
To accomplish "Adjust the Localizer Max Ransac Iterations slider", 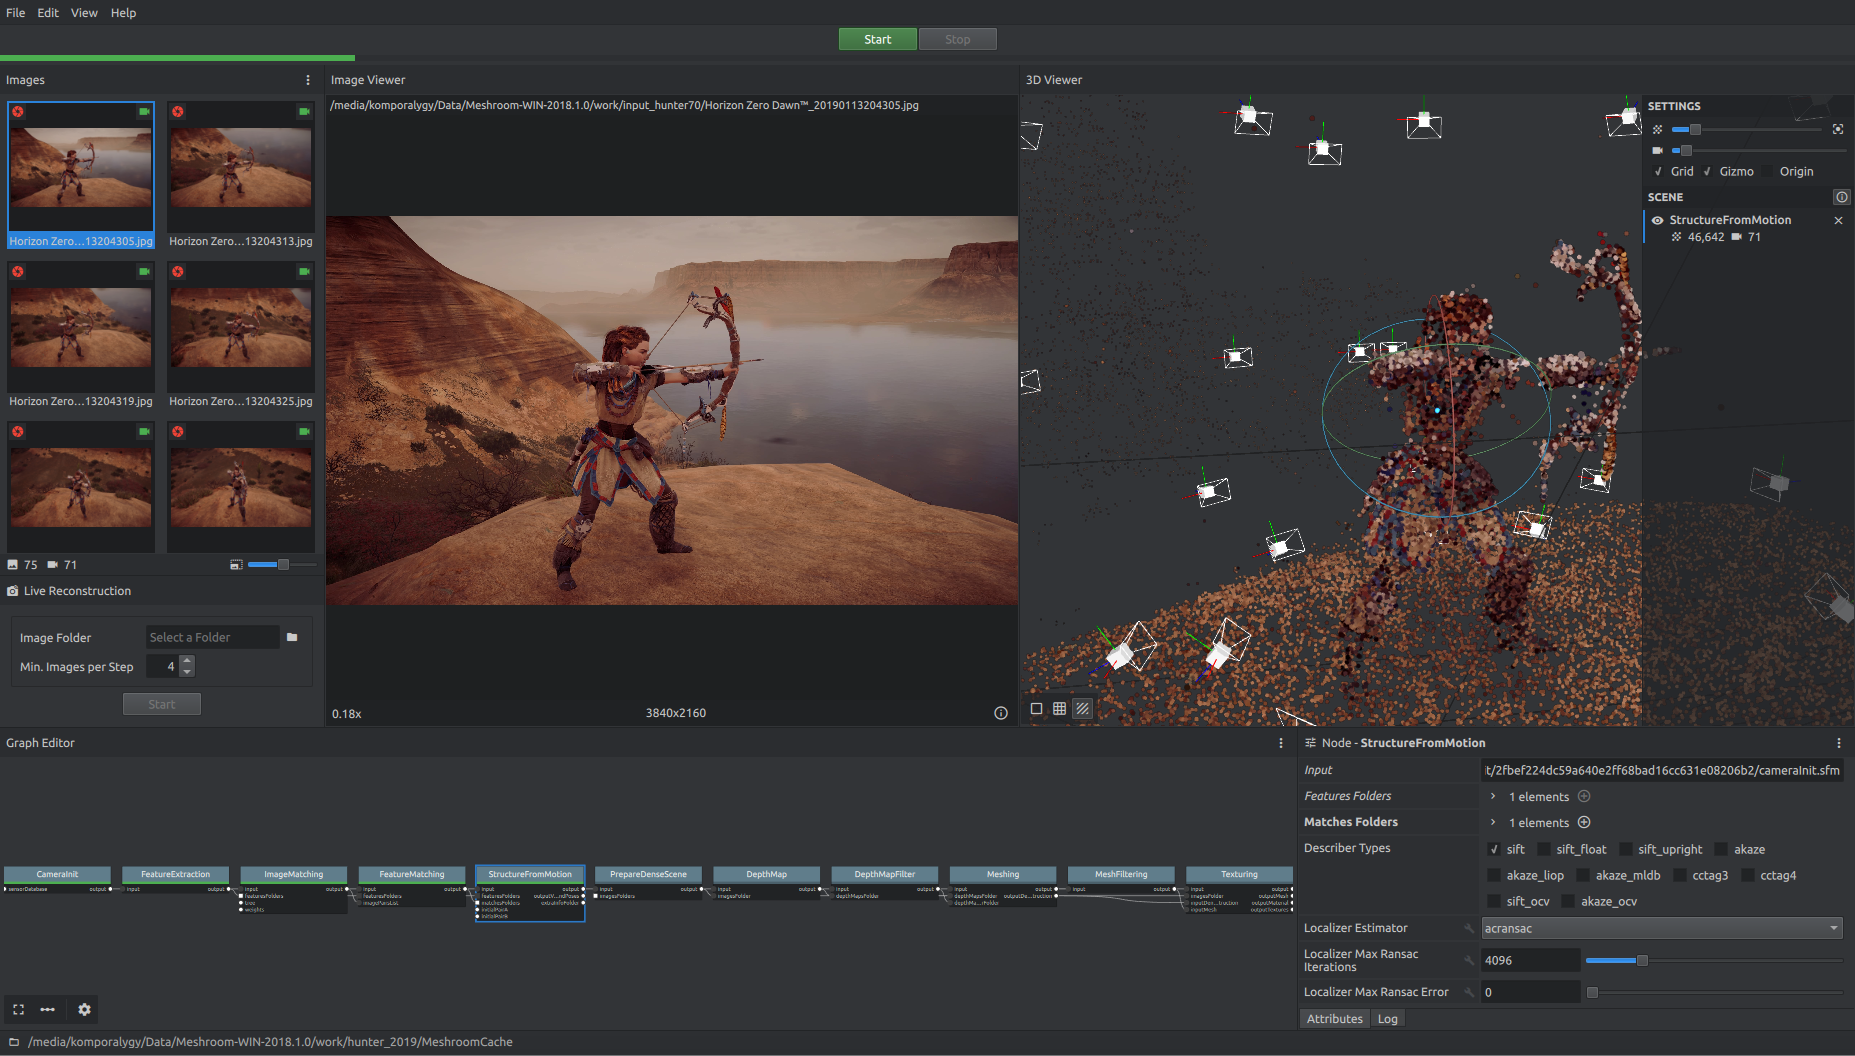I will click(1642, 960).
